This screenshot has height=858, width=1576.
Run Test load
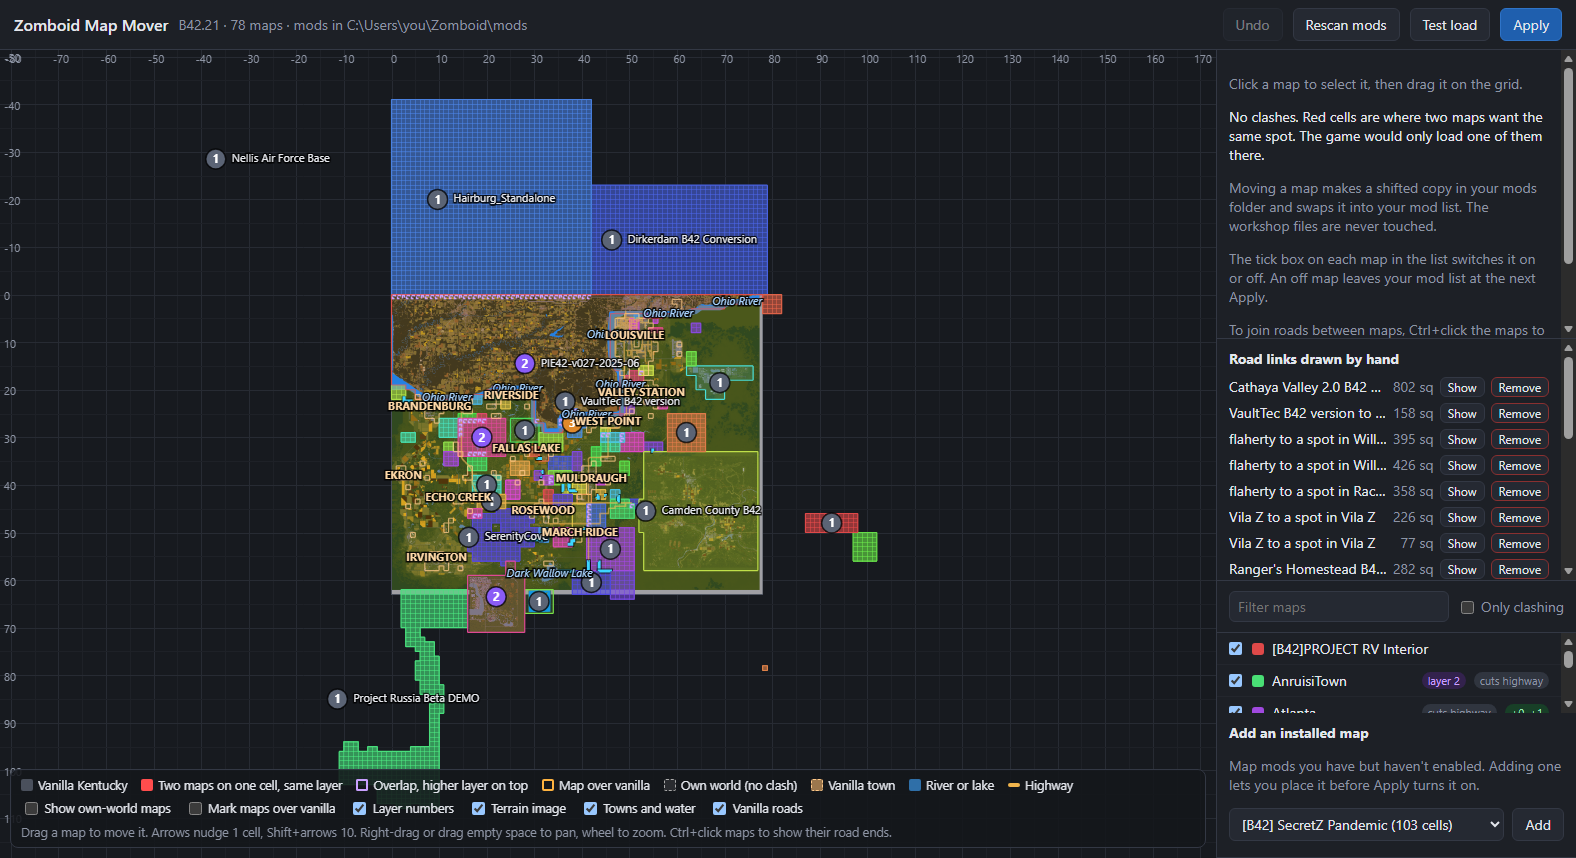click(x=1449, y=25)
